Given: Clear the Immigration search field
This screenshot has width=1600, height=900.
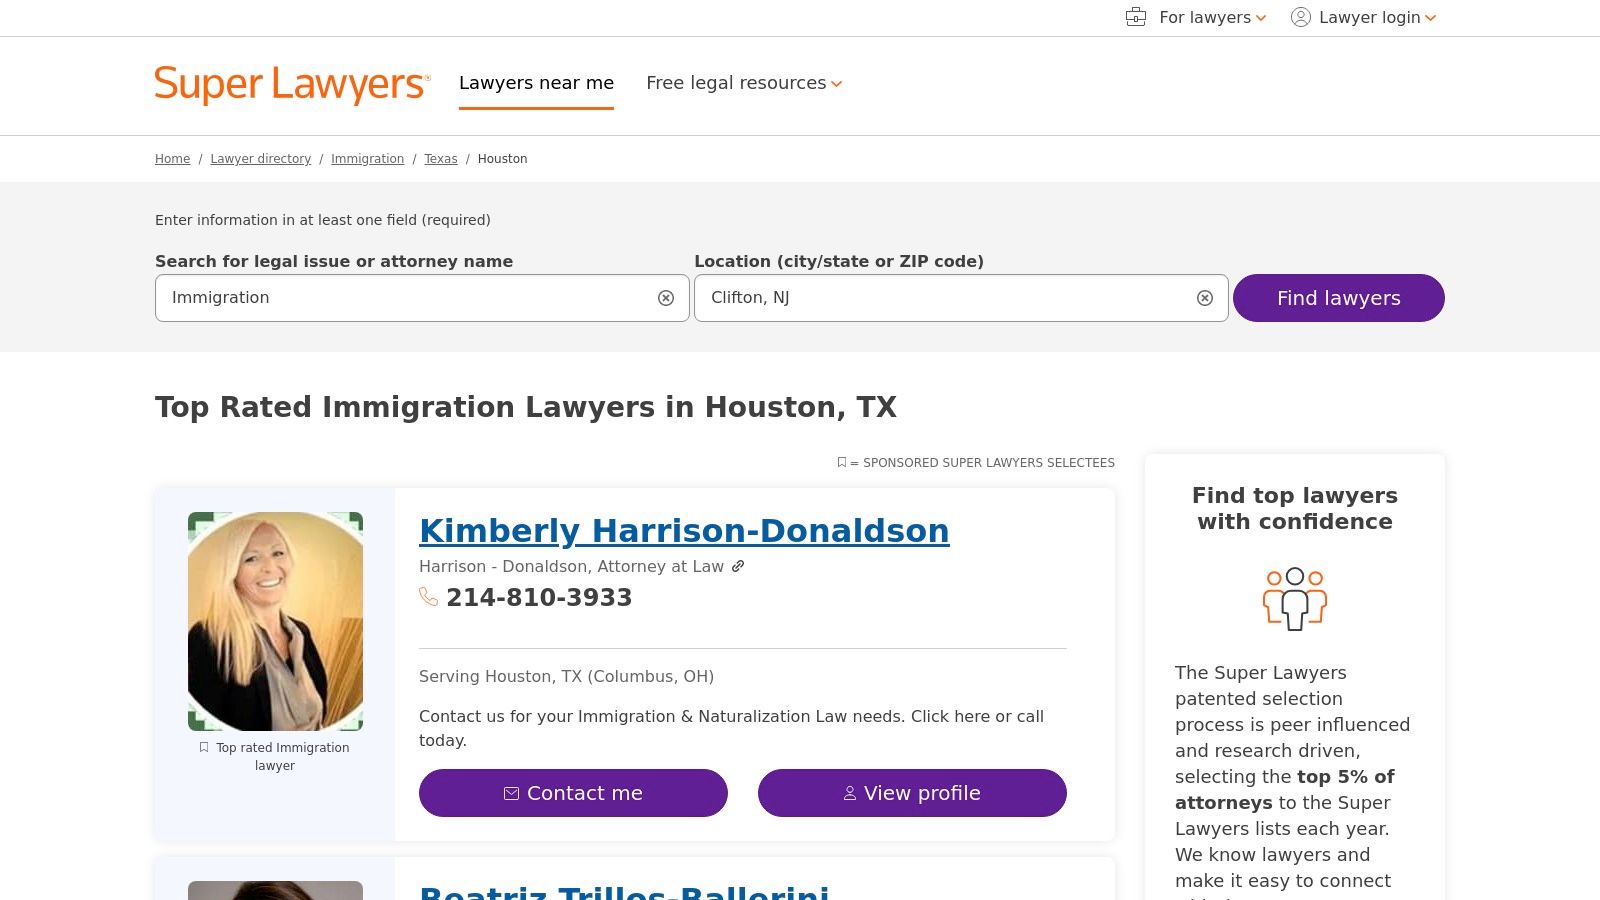Looking at the screenshot, I should 665,297.
